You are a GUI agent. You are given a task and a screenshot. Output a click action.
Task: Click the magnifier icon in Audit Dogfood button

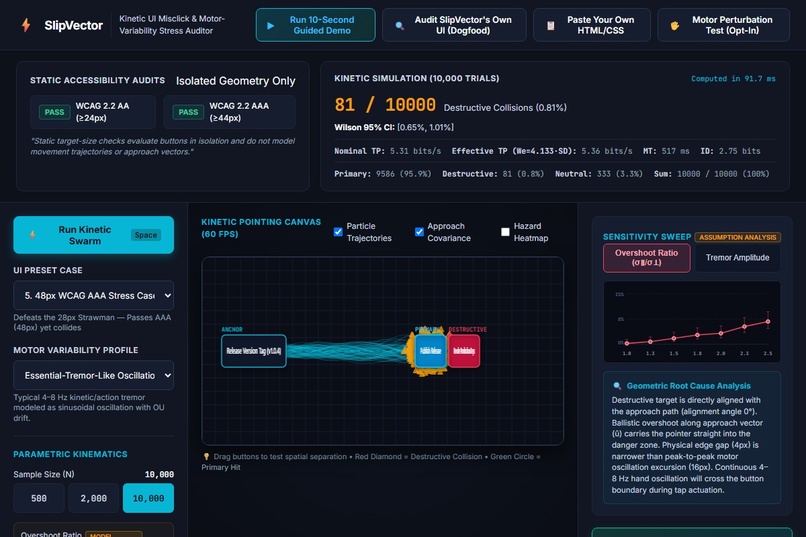[x=399, y=25]
